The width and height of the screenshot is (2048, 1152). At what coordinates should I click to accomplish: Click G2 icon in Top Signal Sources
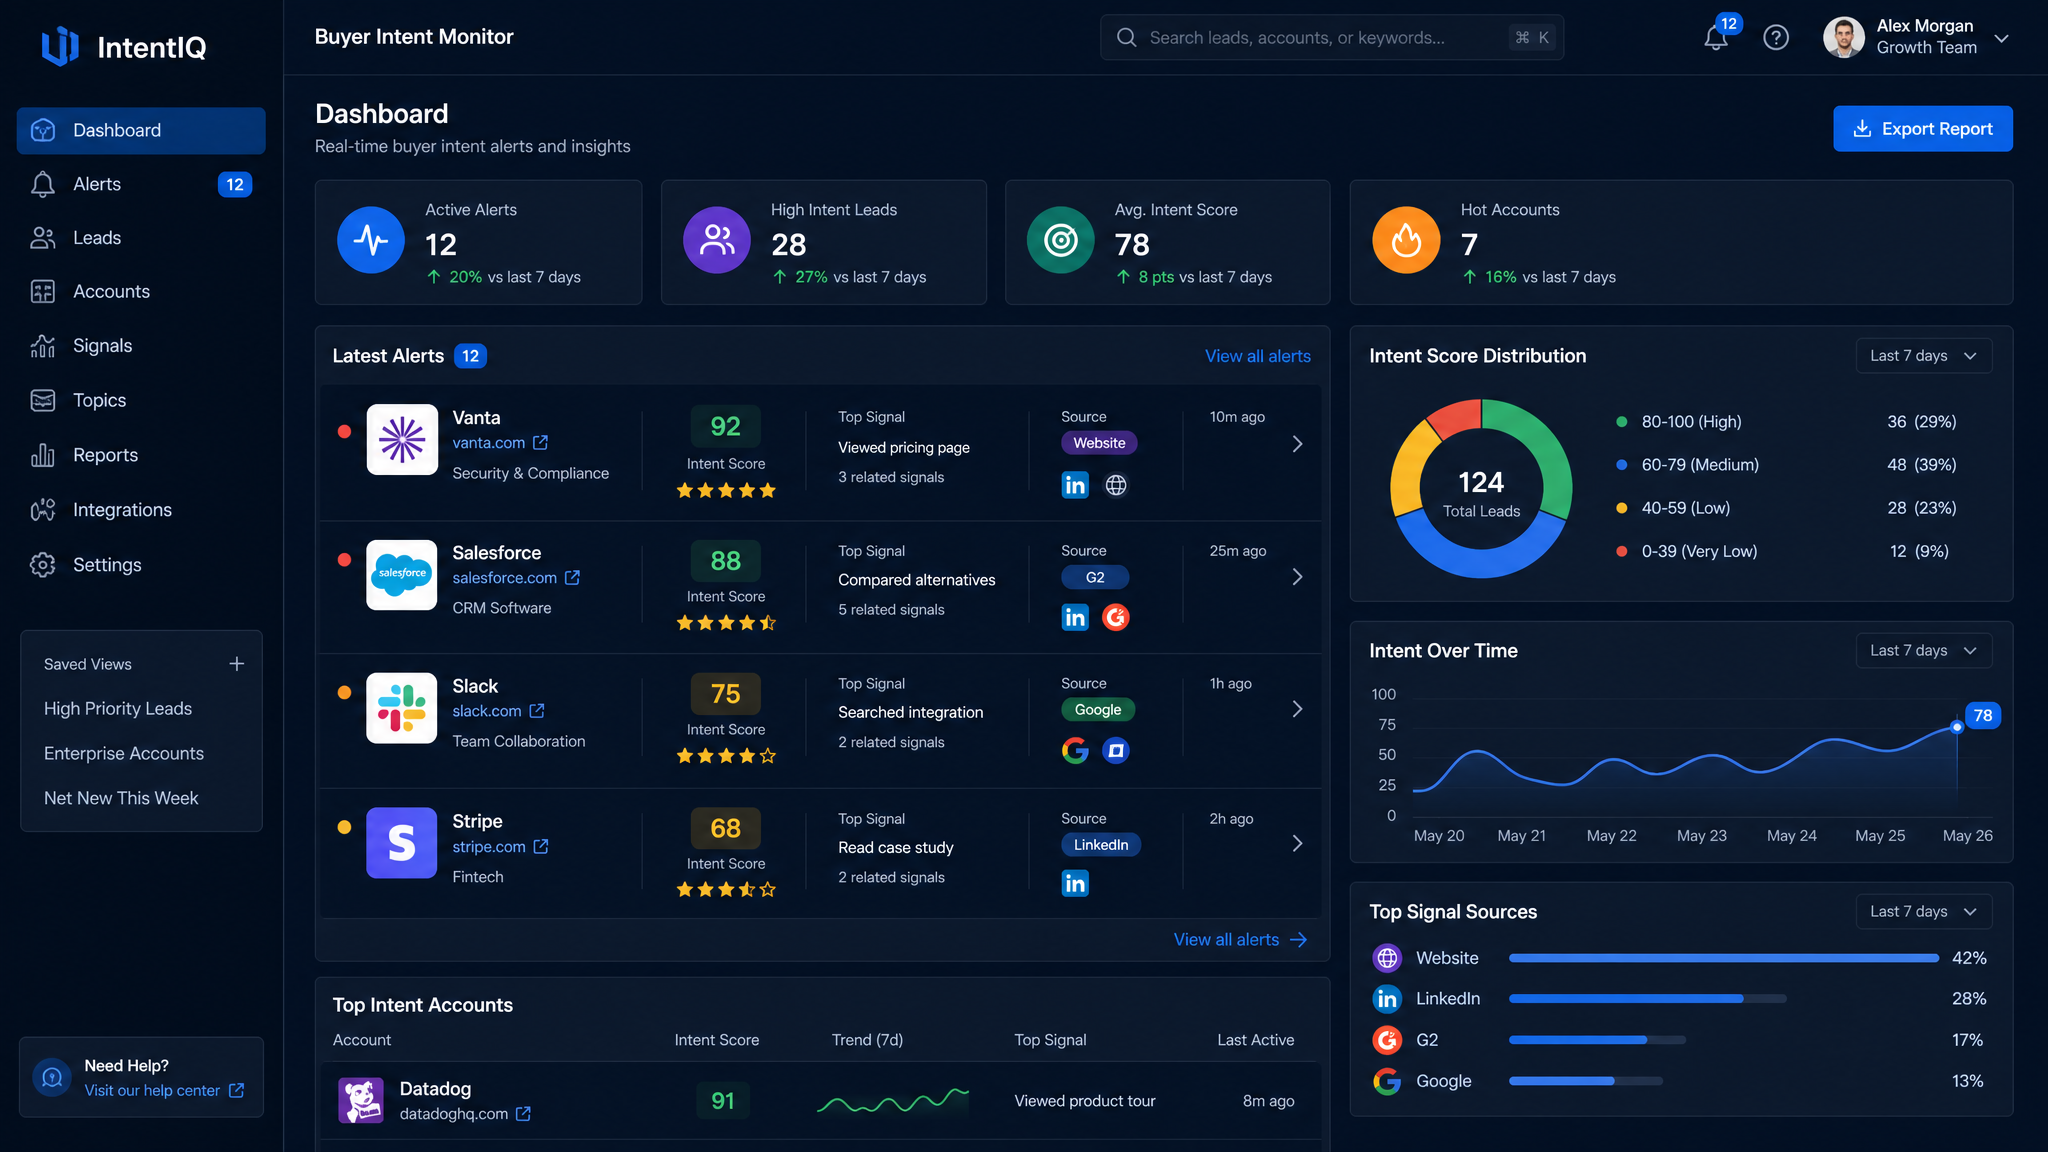1387,1040
